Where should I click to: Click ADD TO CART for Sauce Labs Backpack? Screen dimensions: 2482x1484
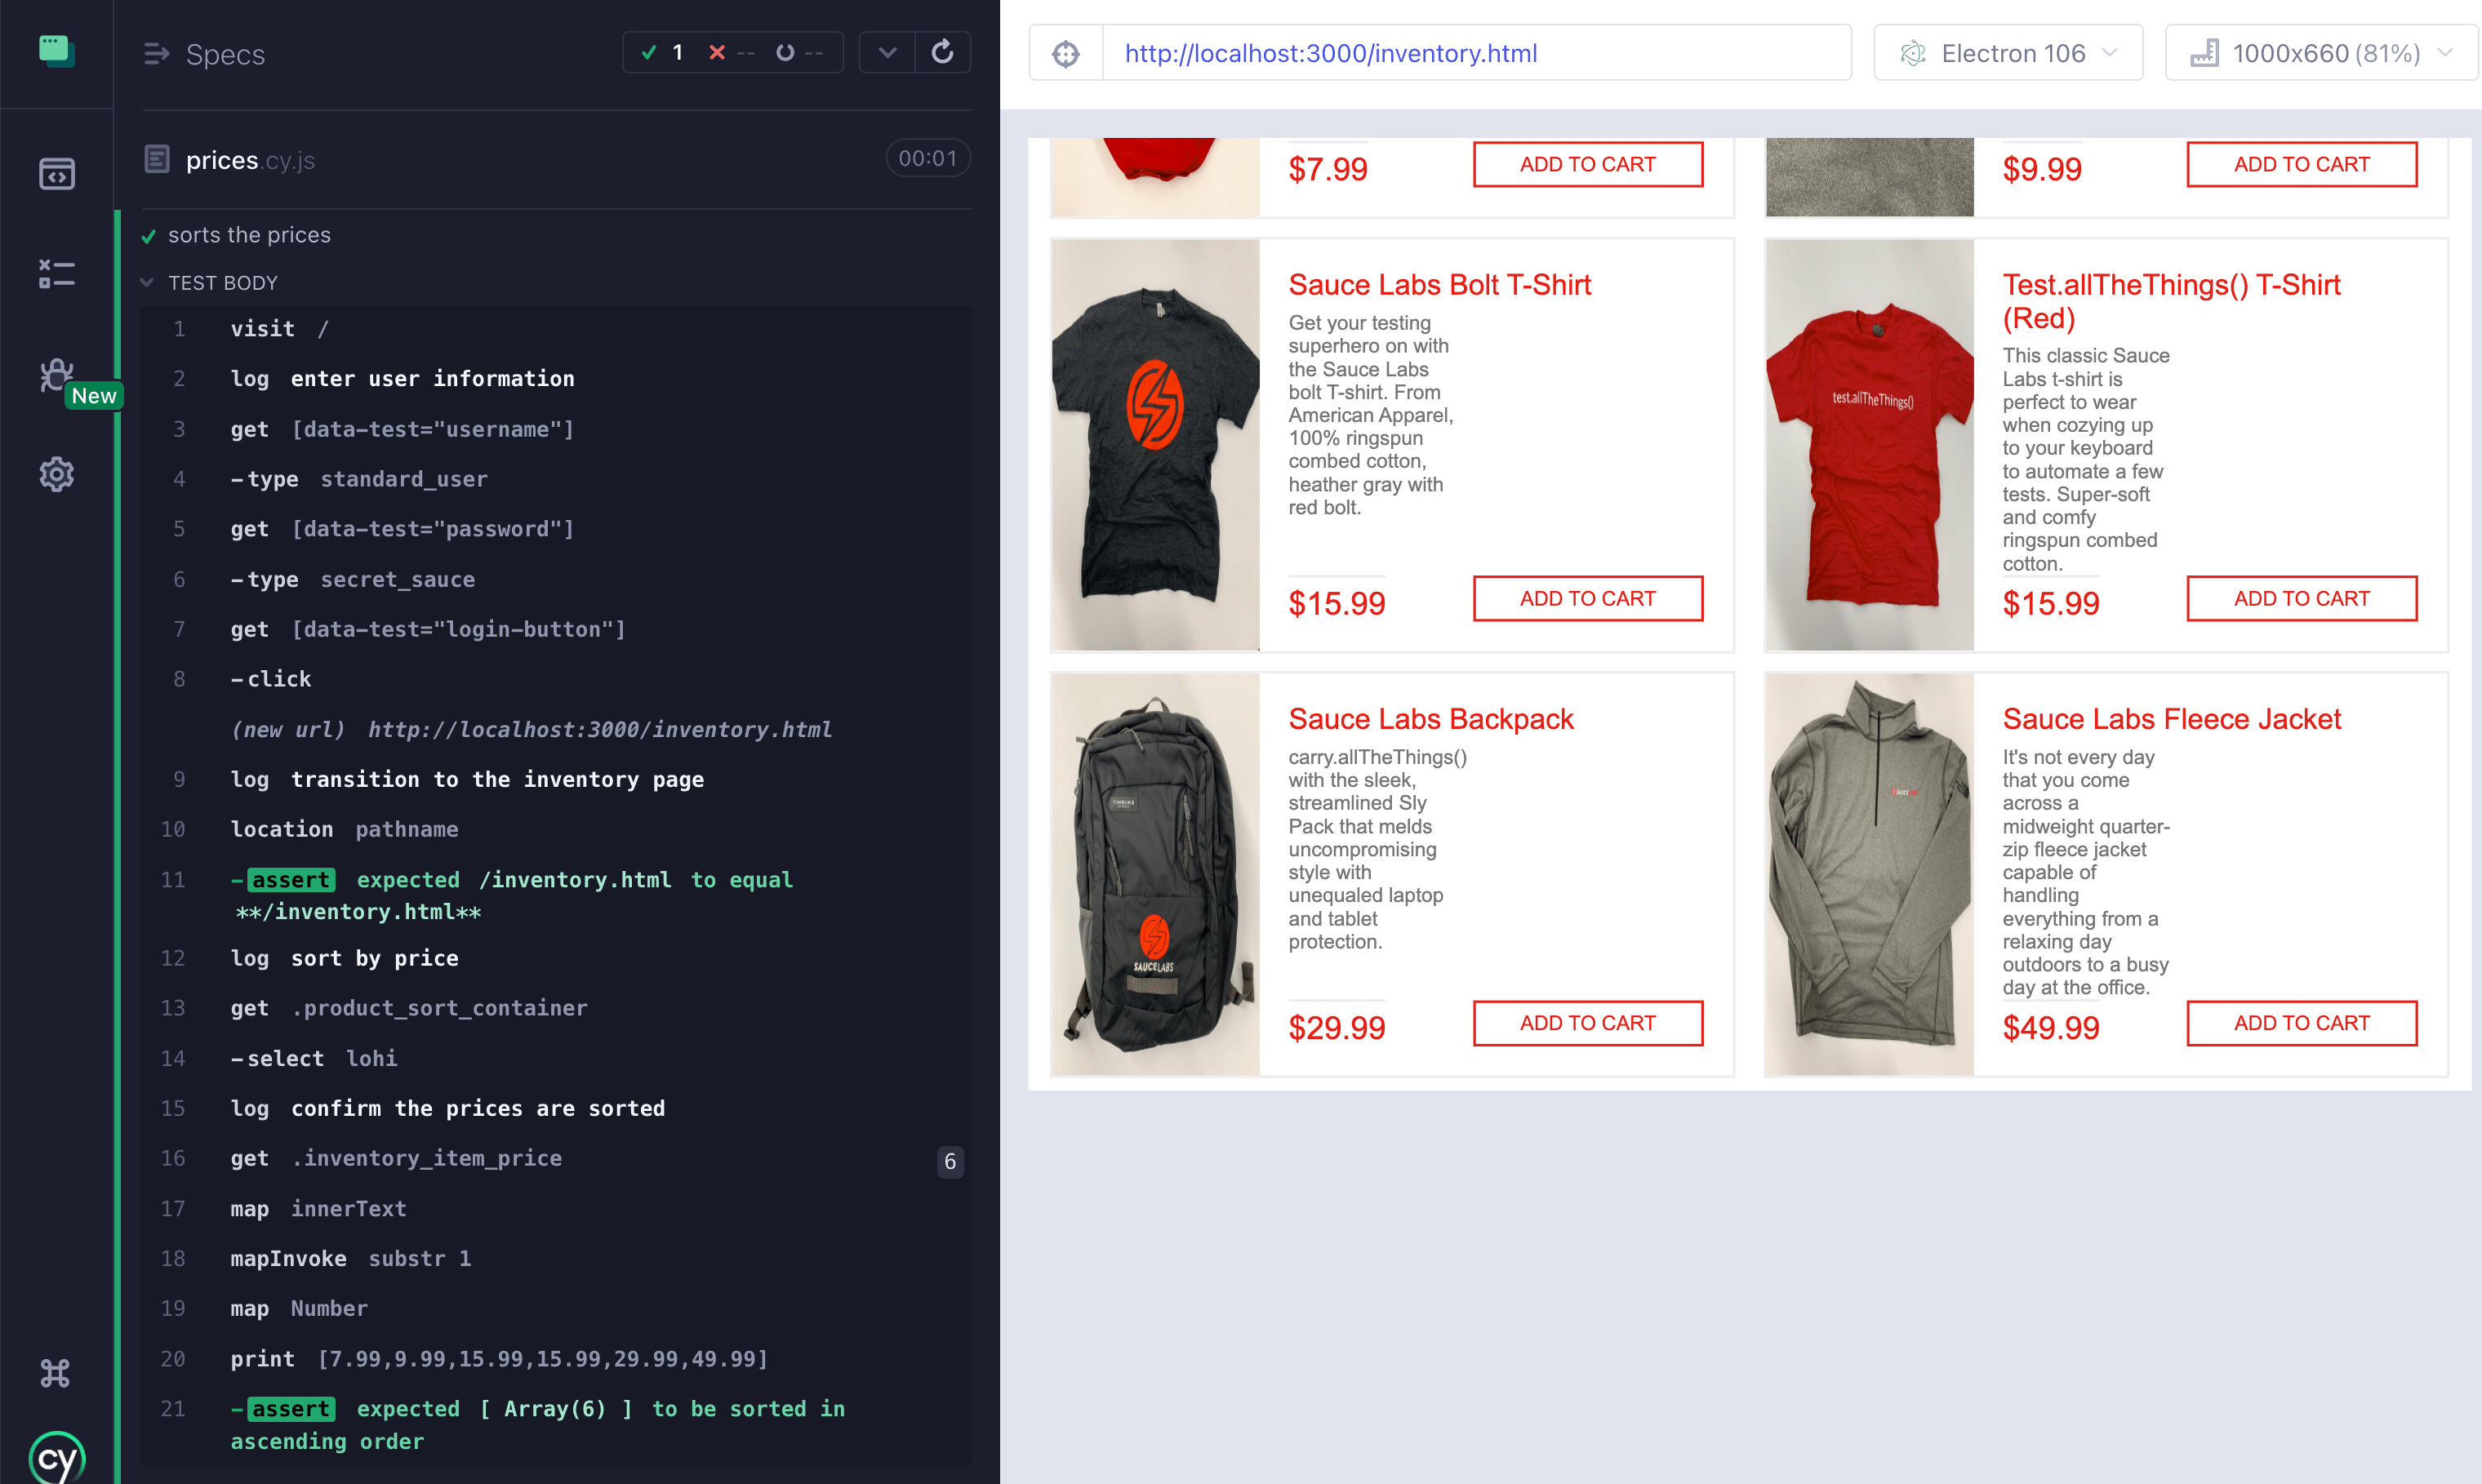(x=1586, y=1023)
